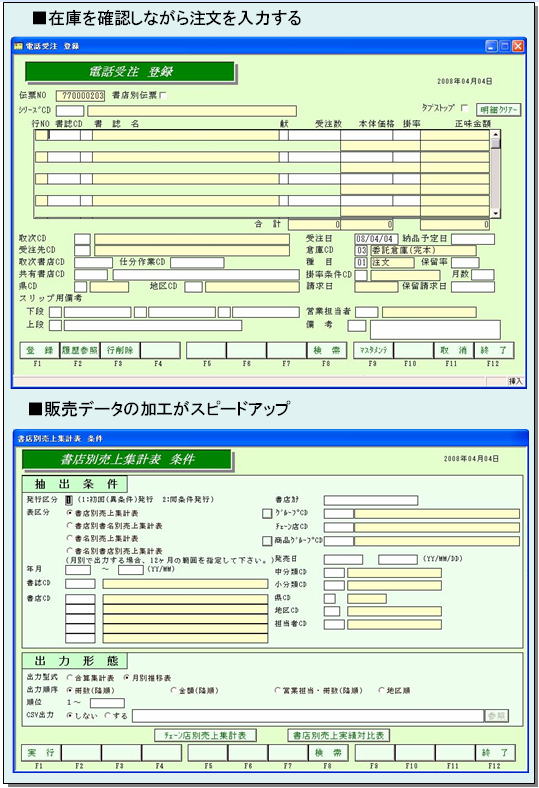Enable the タブストップ checkbox
The height and width of the screenshot is (788, 539).
tap(464, 108)
